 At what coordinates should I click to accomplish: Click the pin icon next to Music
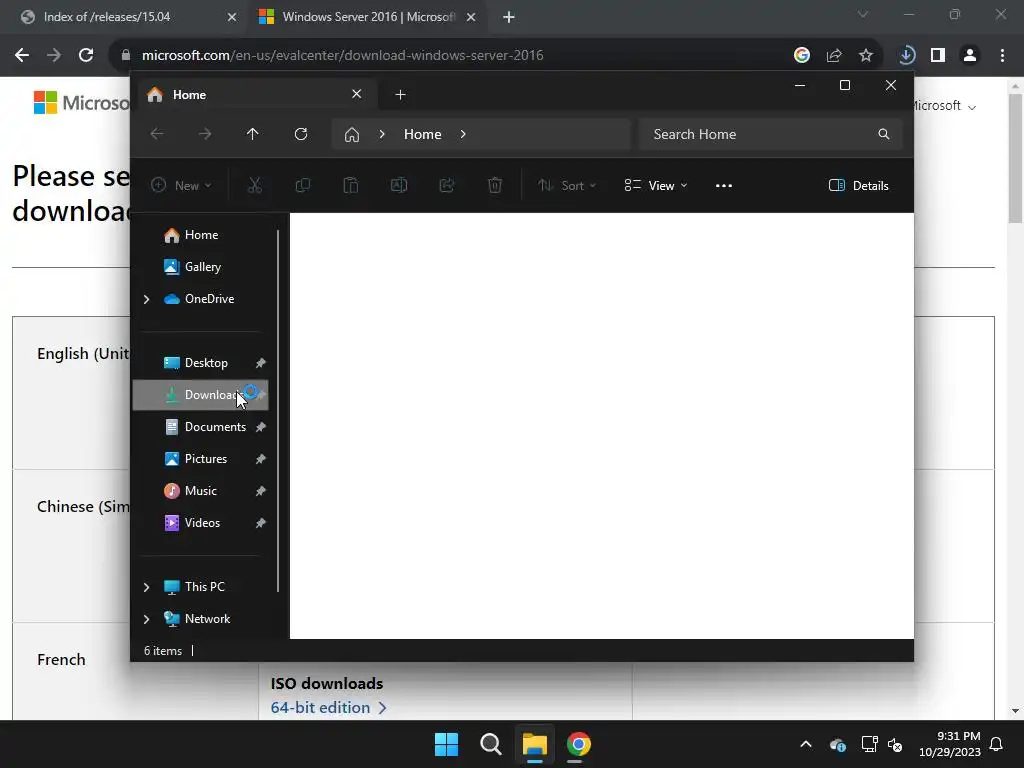coord(261,491)
